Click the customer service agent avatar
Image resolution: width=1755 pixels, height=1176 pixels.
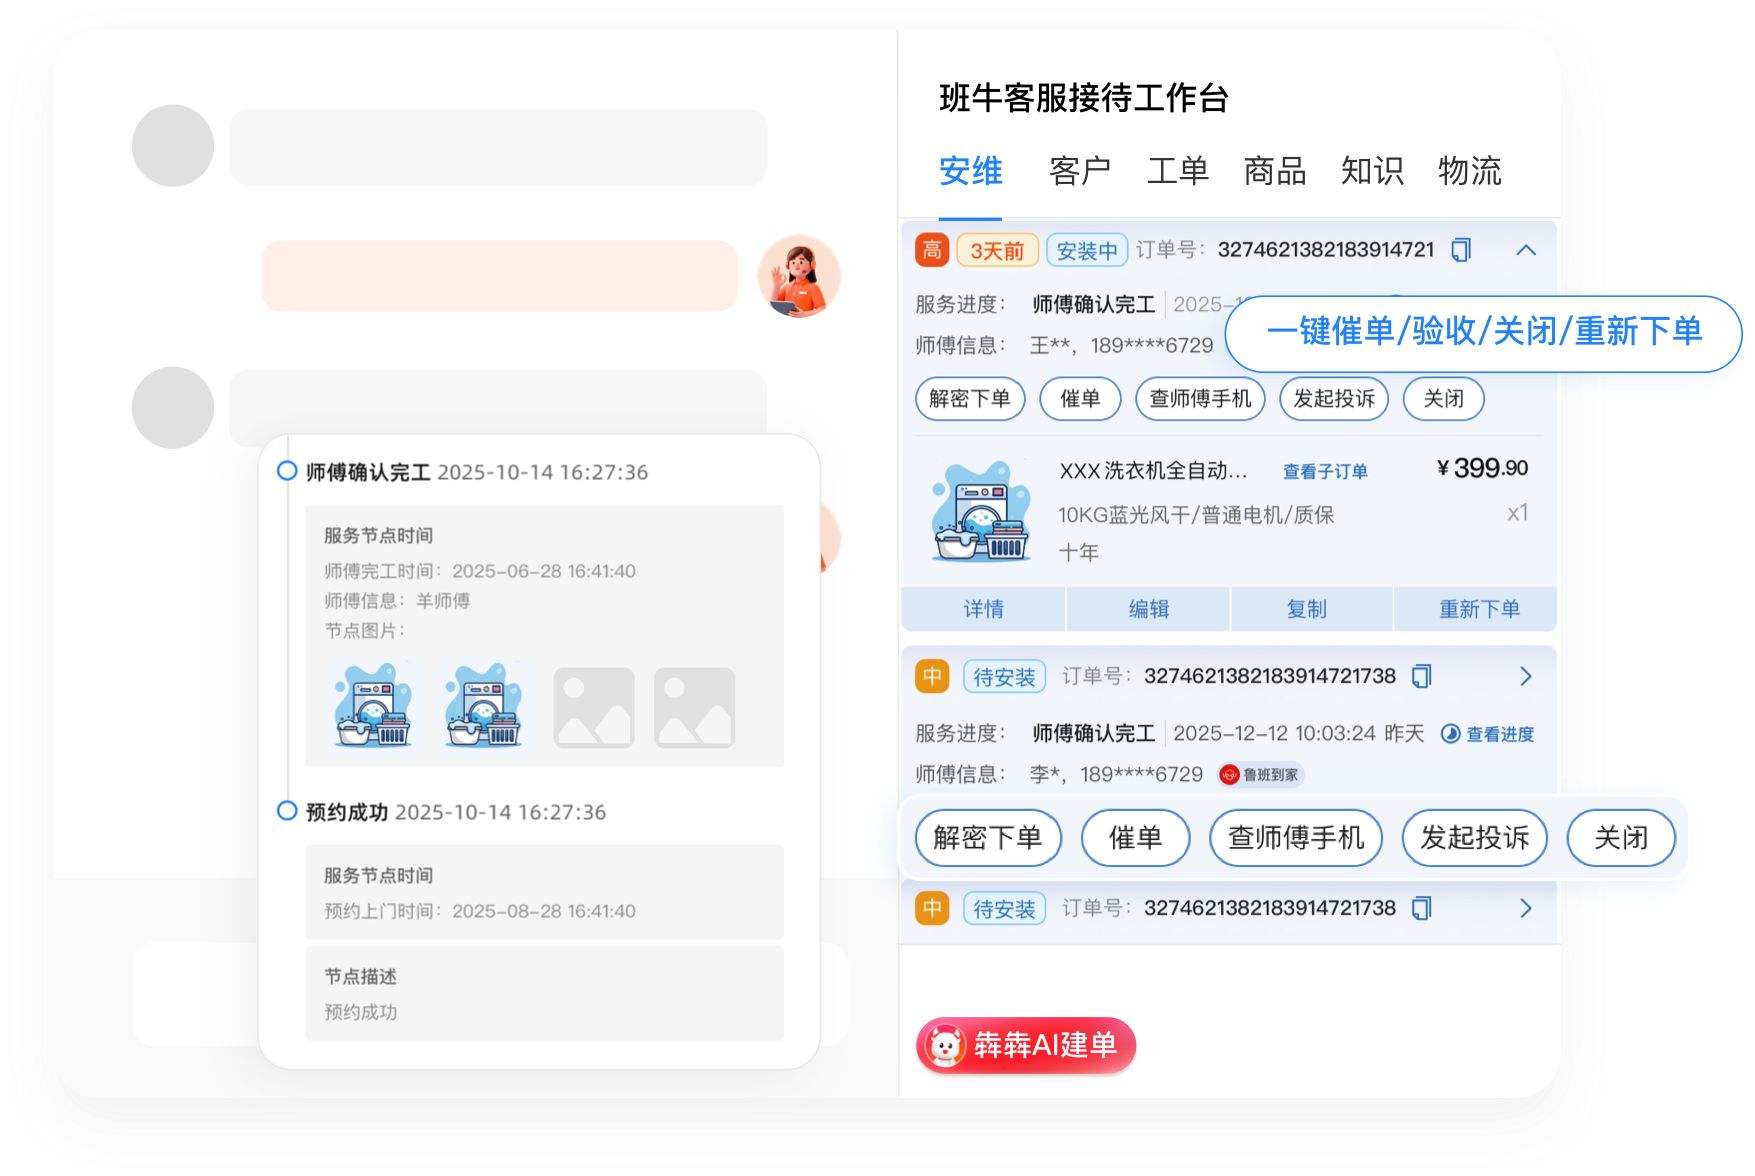[799, 276]
